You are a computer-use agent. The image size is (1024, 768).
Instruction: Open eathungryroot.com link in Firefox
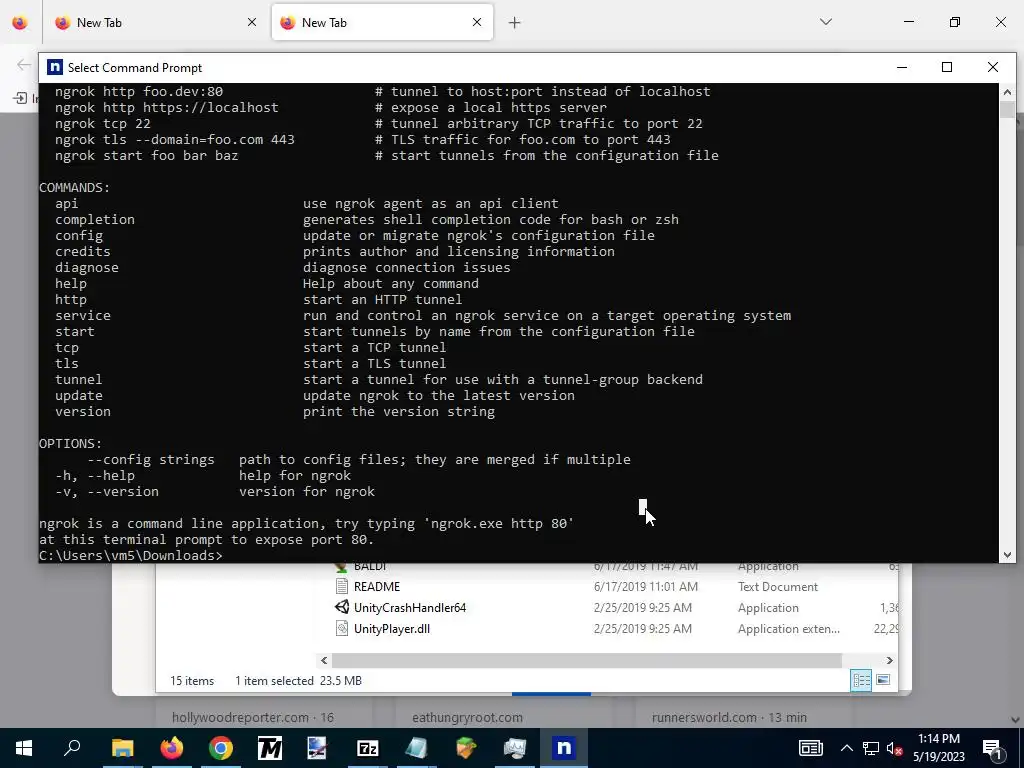tap(467, 717)
